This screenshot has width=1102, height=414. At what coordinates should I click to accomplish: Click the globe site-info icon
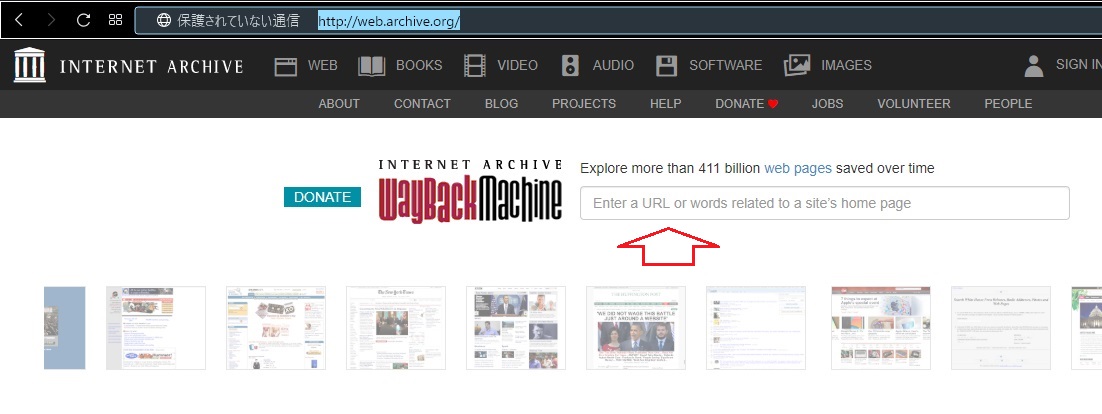[x=163, y=20]
